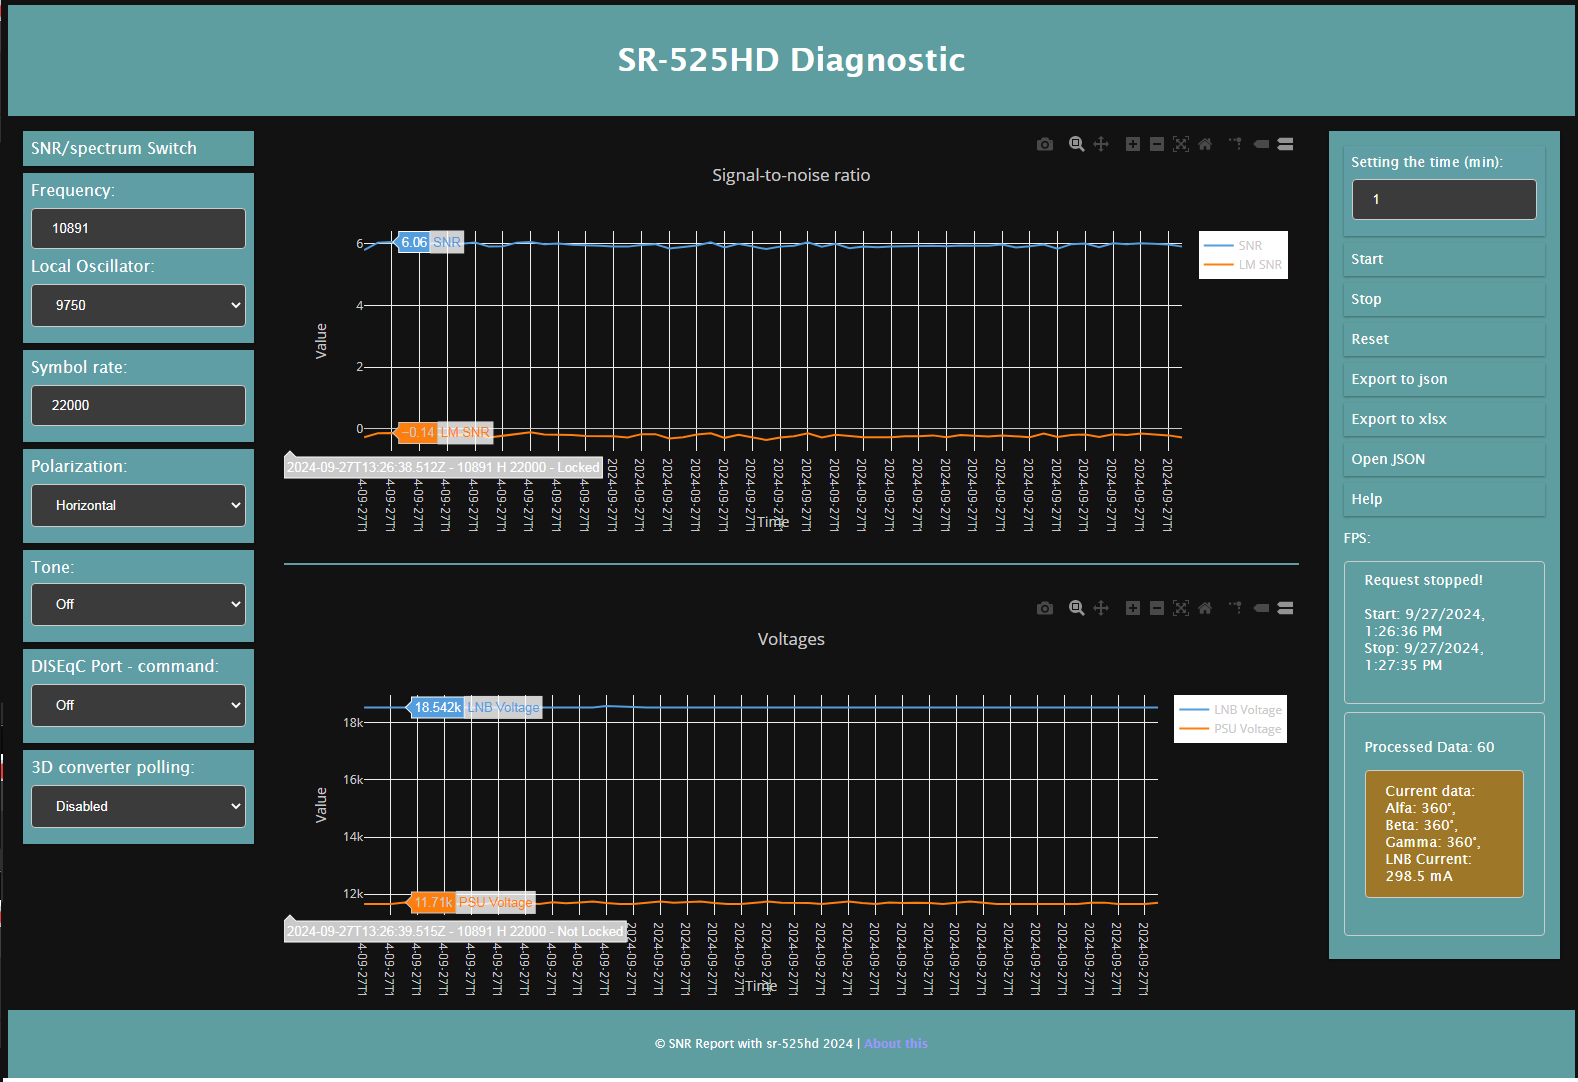The width and height of the screenshot is (1578, 1082).
Task: Click the SNR/spectrum Switch button
Action: pos(138,148)
